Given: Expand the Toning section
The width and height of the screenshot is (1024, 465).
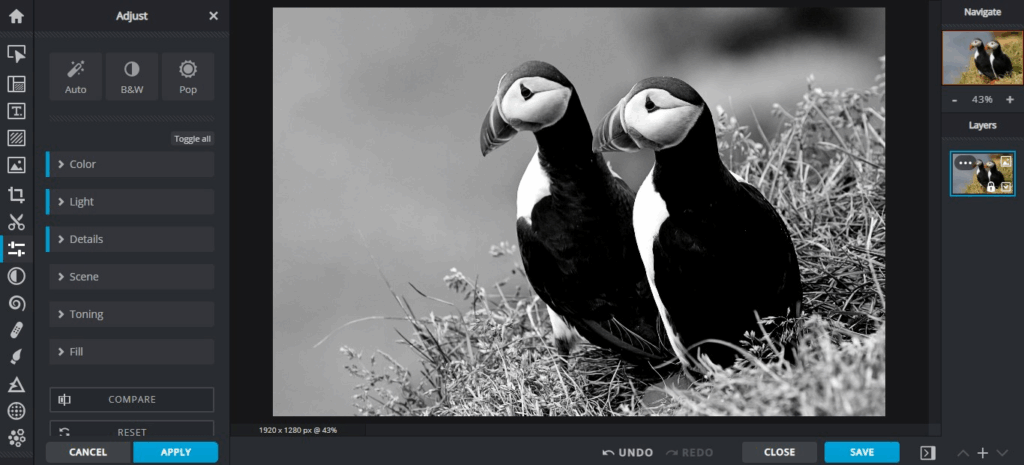Looking at the screenshot, I should (131, 314).
